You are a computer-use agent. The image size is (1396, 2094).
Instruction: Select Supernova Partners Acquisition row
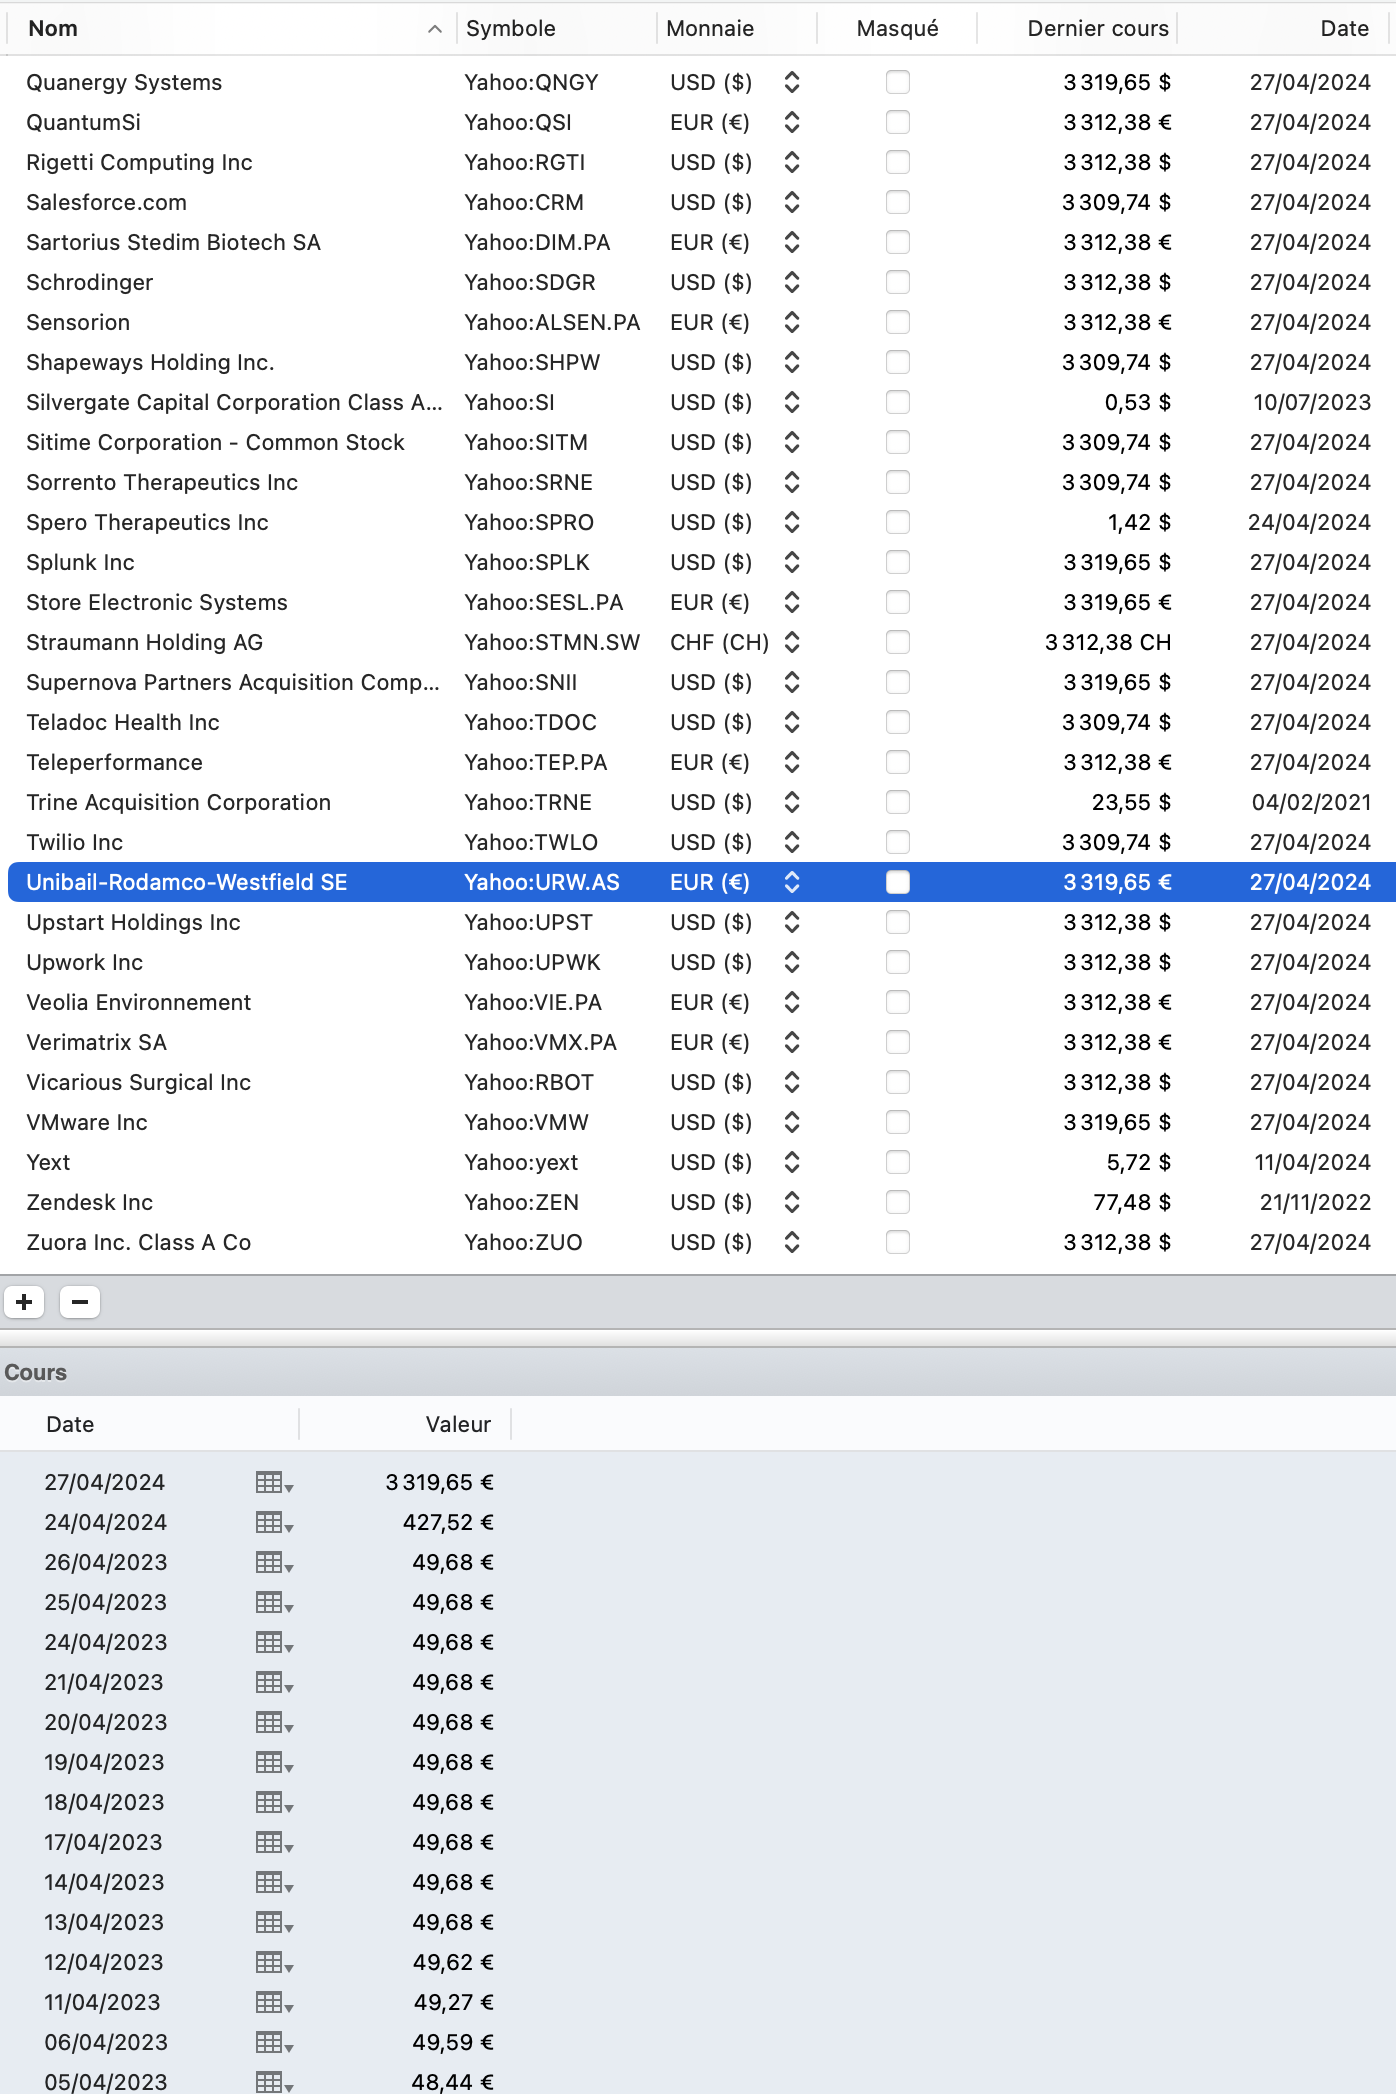tap(698, 682)
